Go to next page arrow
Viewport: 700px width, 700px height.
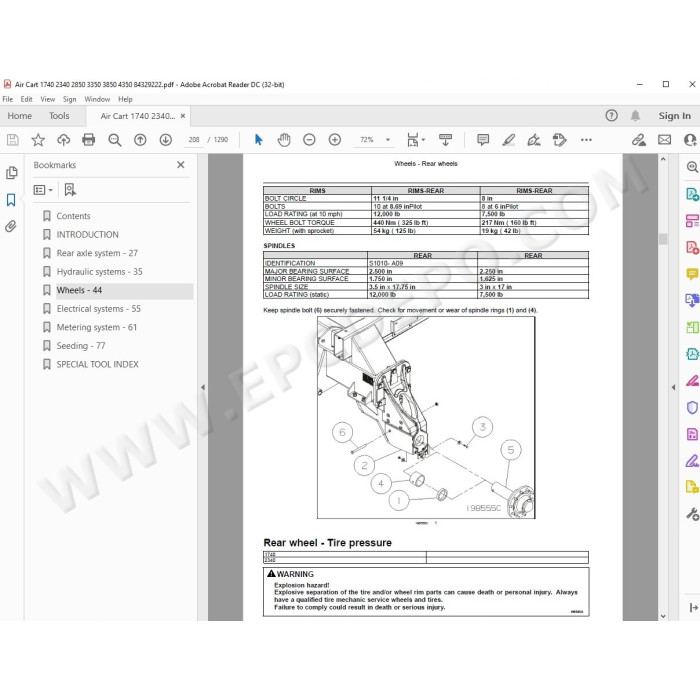click(x=166, y=140)
